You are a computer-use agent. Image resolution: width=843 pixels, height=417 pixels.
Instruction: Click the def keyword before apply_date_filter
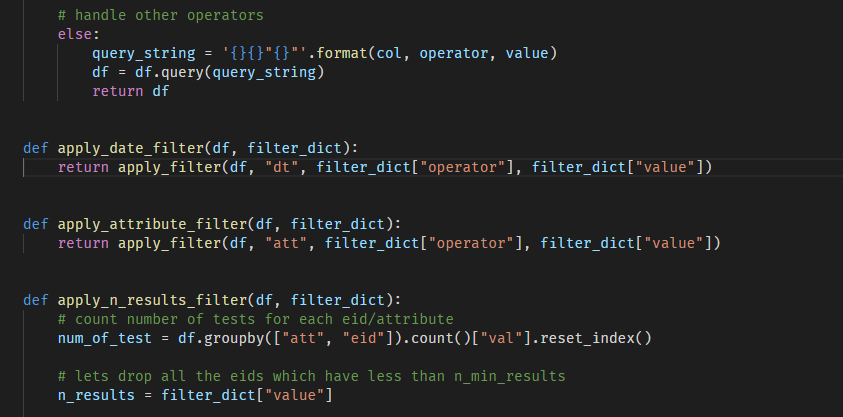35,148
